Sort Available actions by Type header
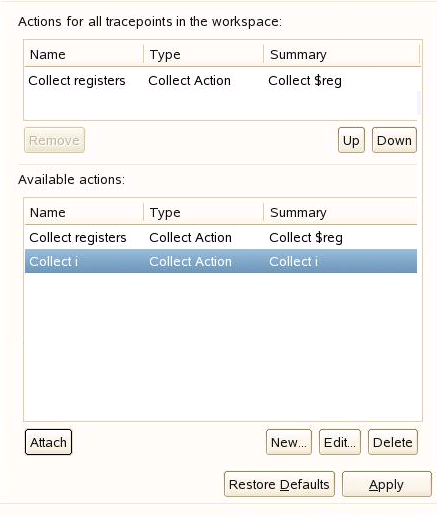Viewport: 437px width, 515px height. coord(204,212)
